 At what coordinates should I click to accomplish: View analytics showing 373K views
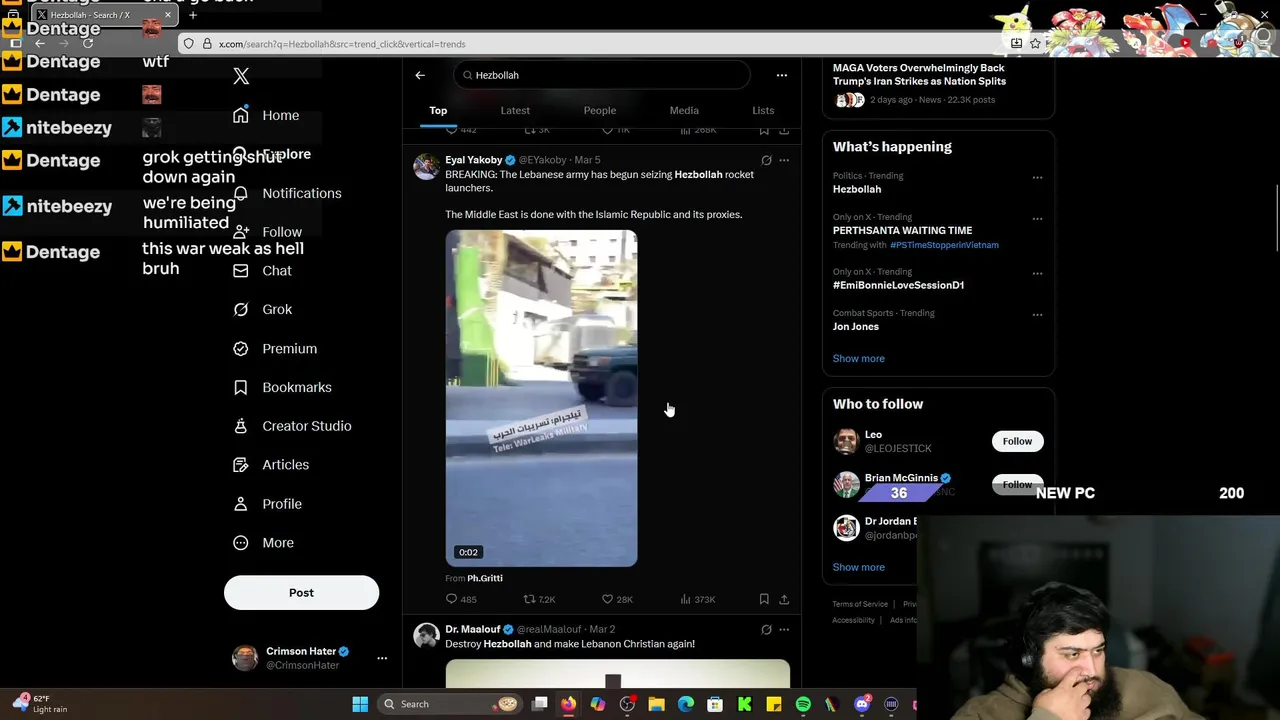click(697, 599)
